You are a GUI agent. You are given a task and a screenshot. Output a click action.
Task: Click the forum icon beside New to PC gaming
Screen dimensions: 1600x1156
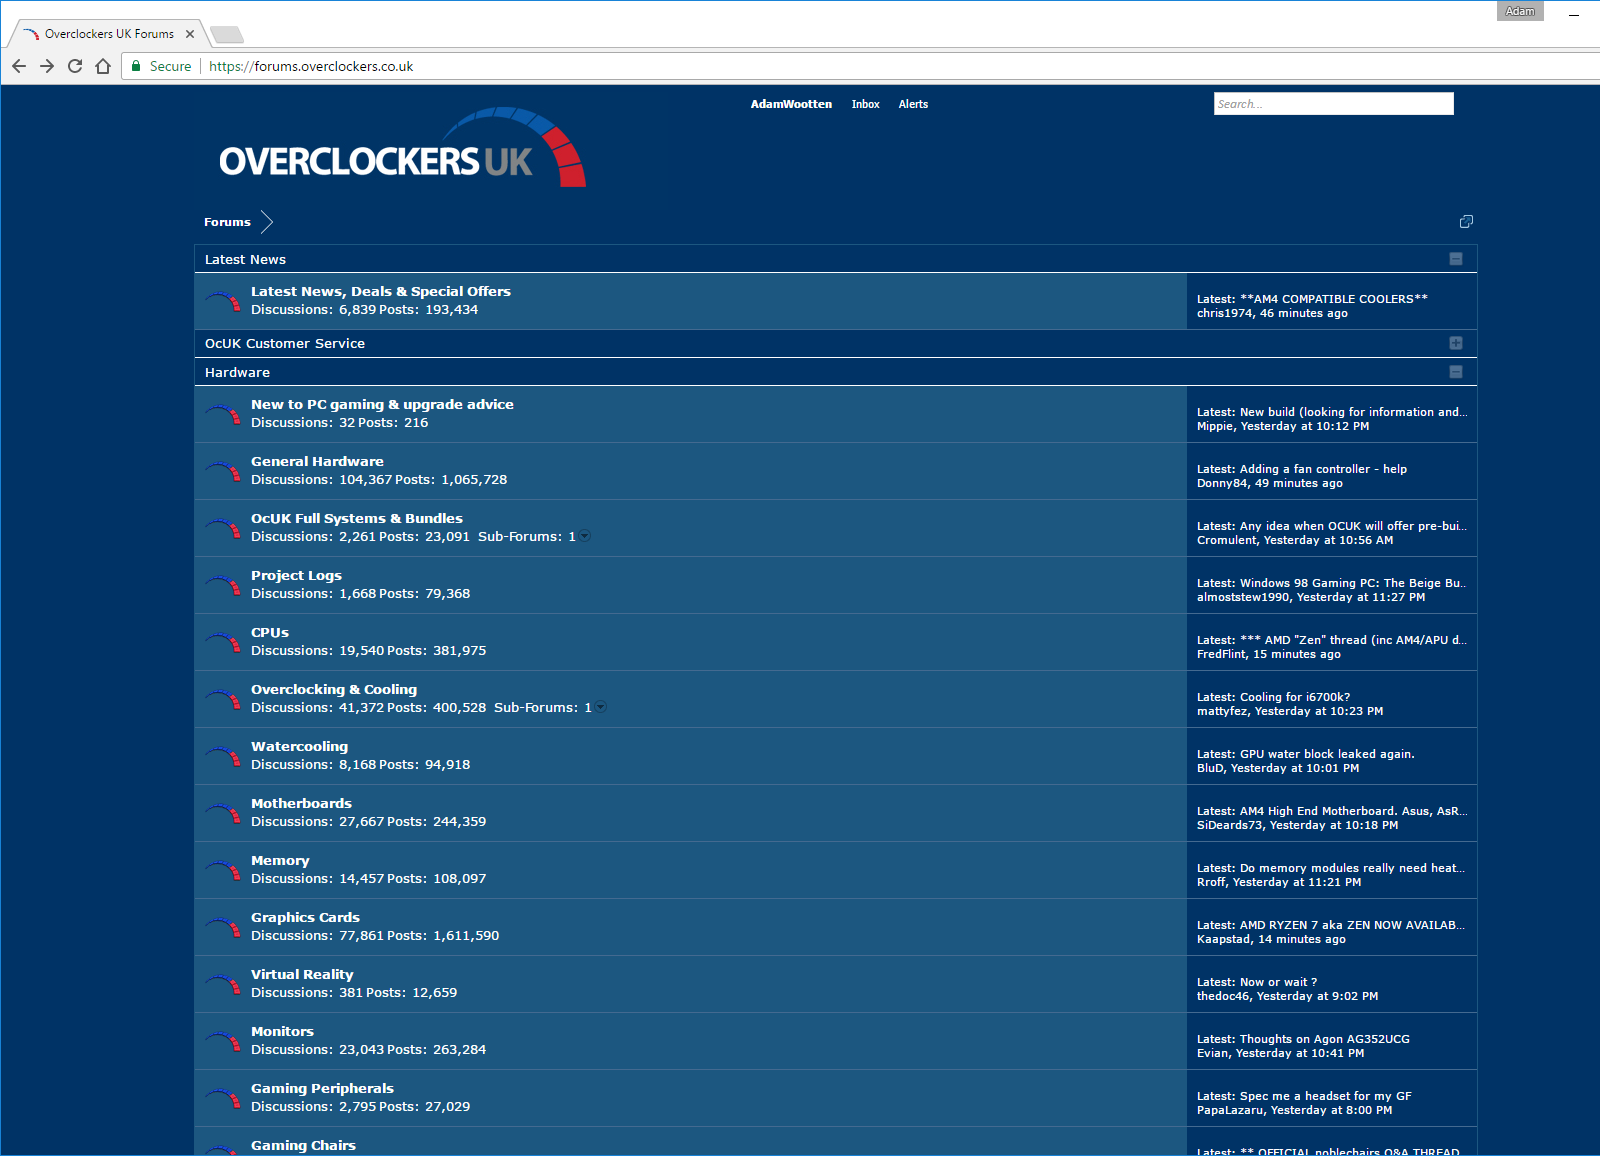223,414
